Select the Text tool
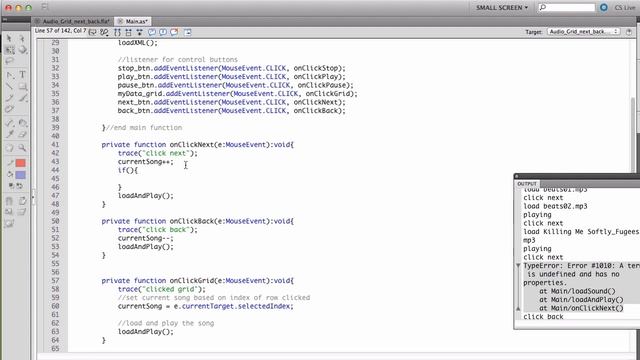Screen dimensions: 640x360 click(22, 75)
